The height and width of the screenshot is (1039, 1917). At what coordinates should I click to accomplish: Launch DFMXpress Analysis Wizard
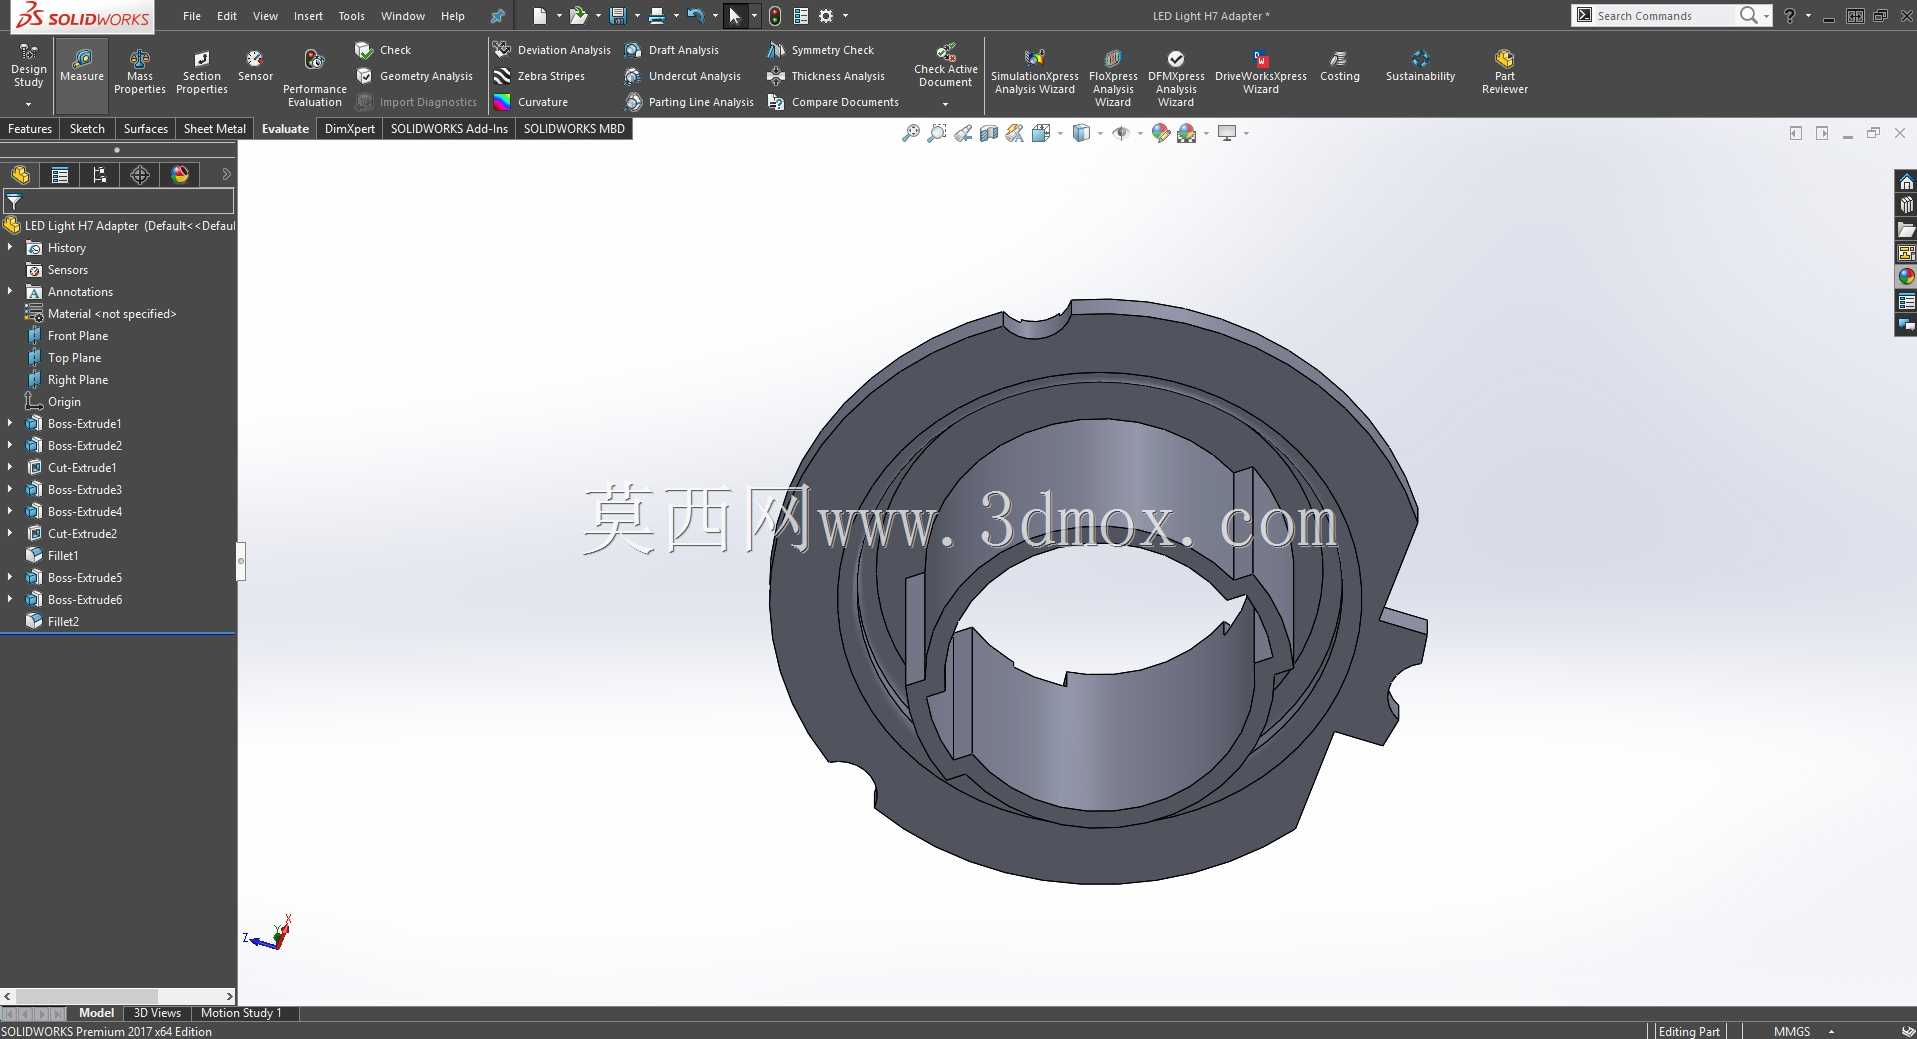pos(1176,78)
